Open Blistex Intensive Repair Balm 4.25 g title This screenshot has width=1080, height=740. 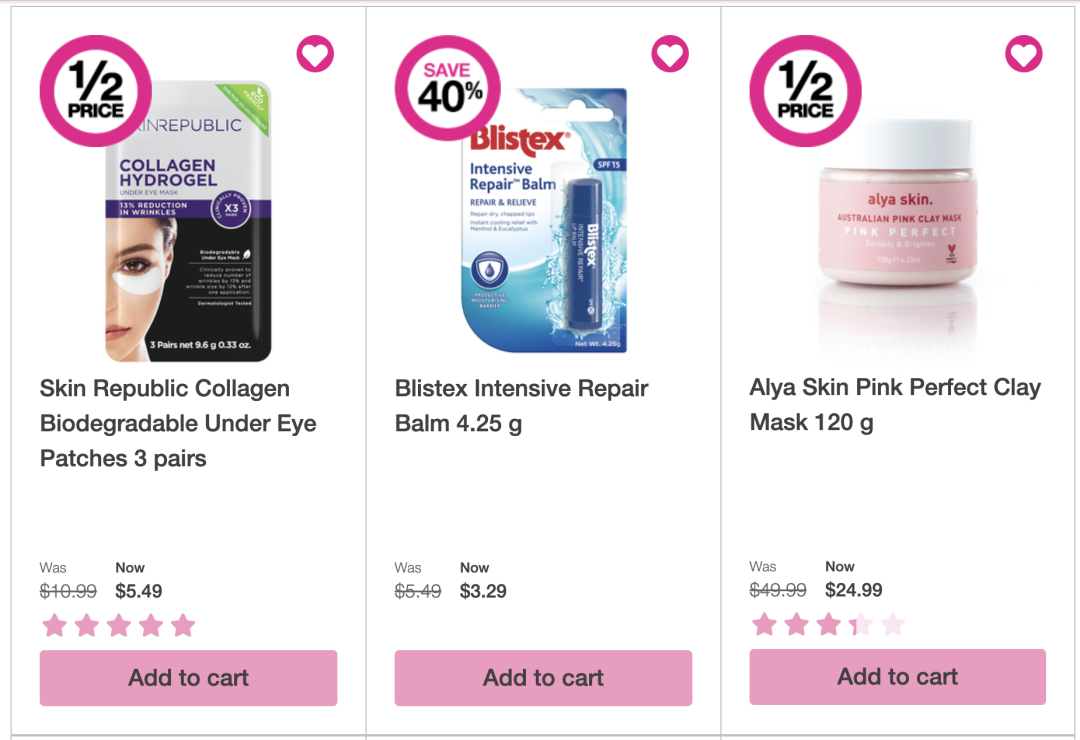(x=521, y=406)
